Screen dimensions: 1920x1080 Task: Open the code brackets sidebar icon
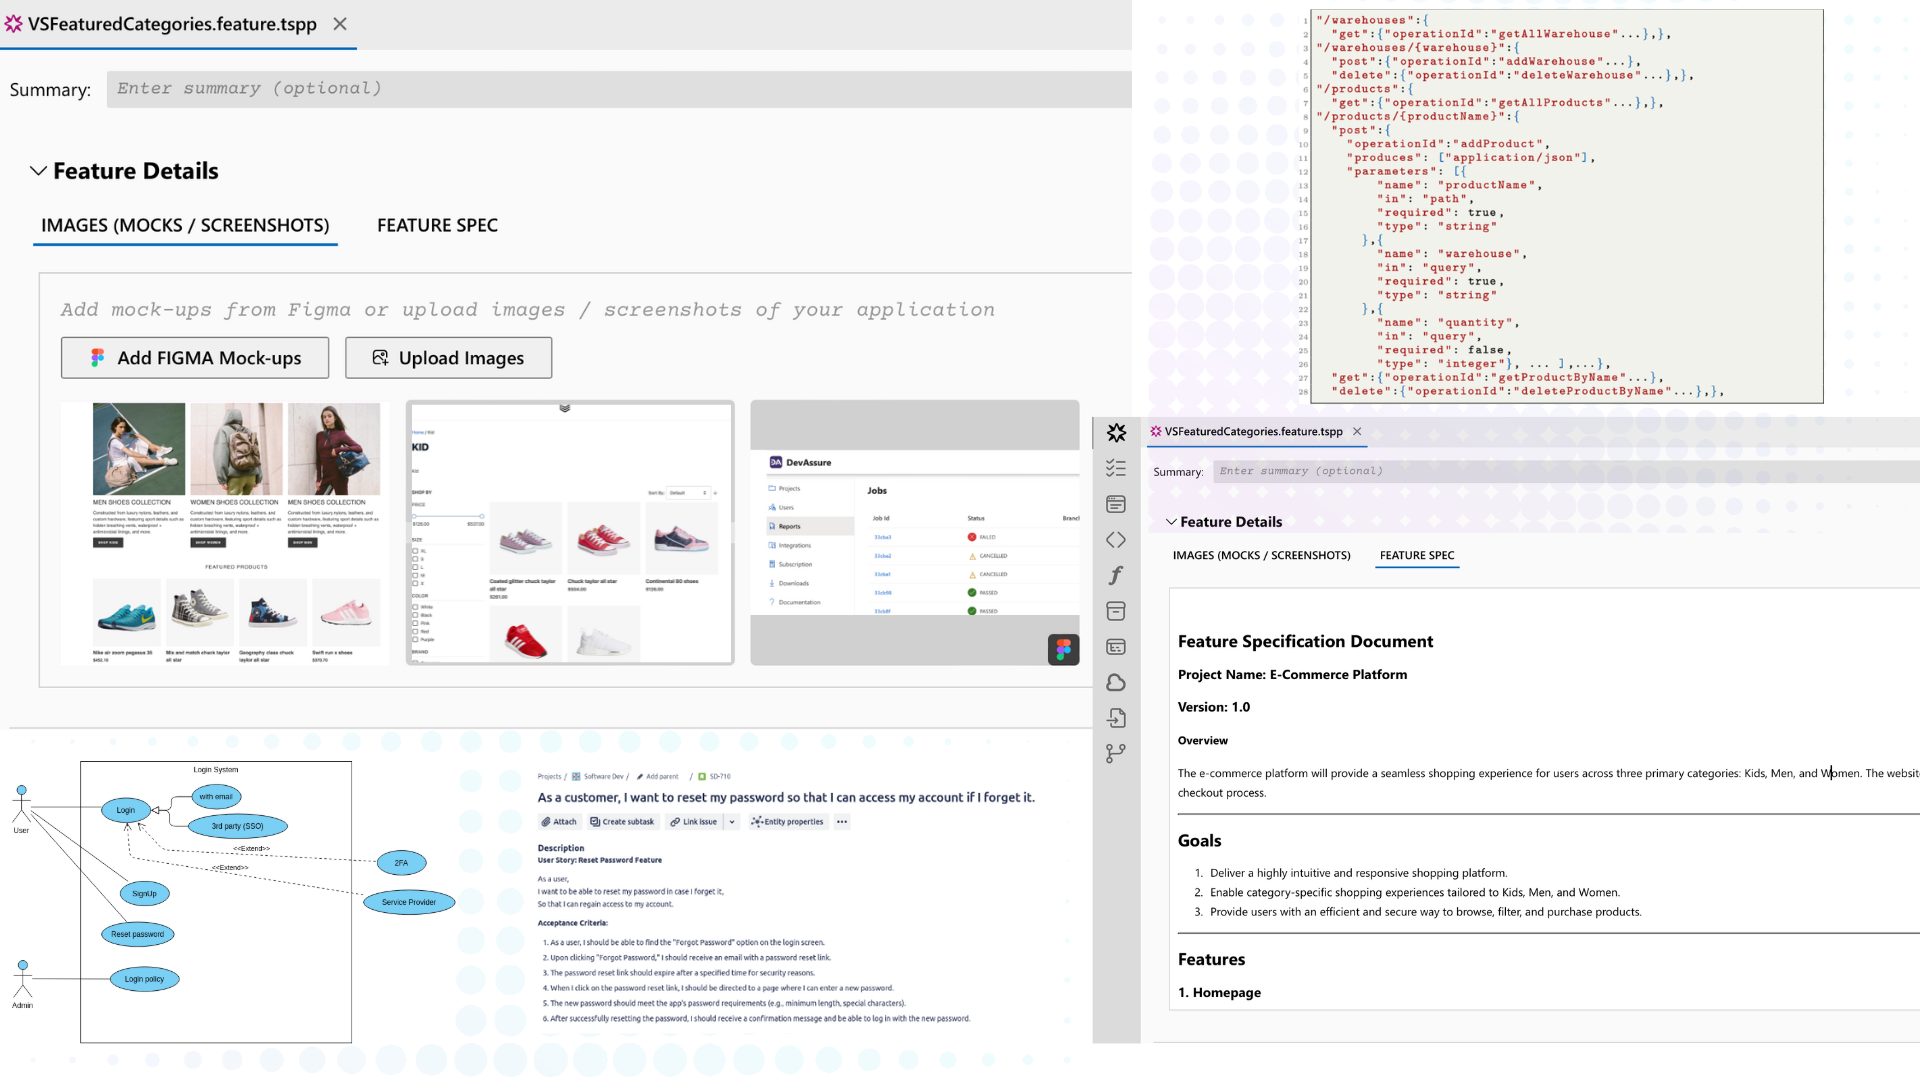[1116, 540]
